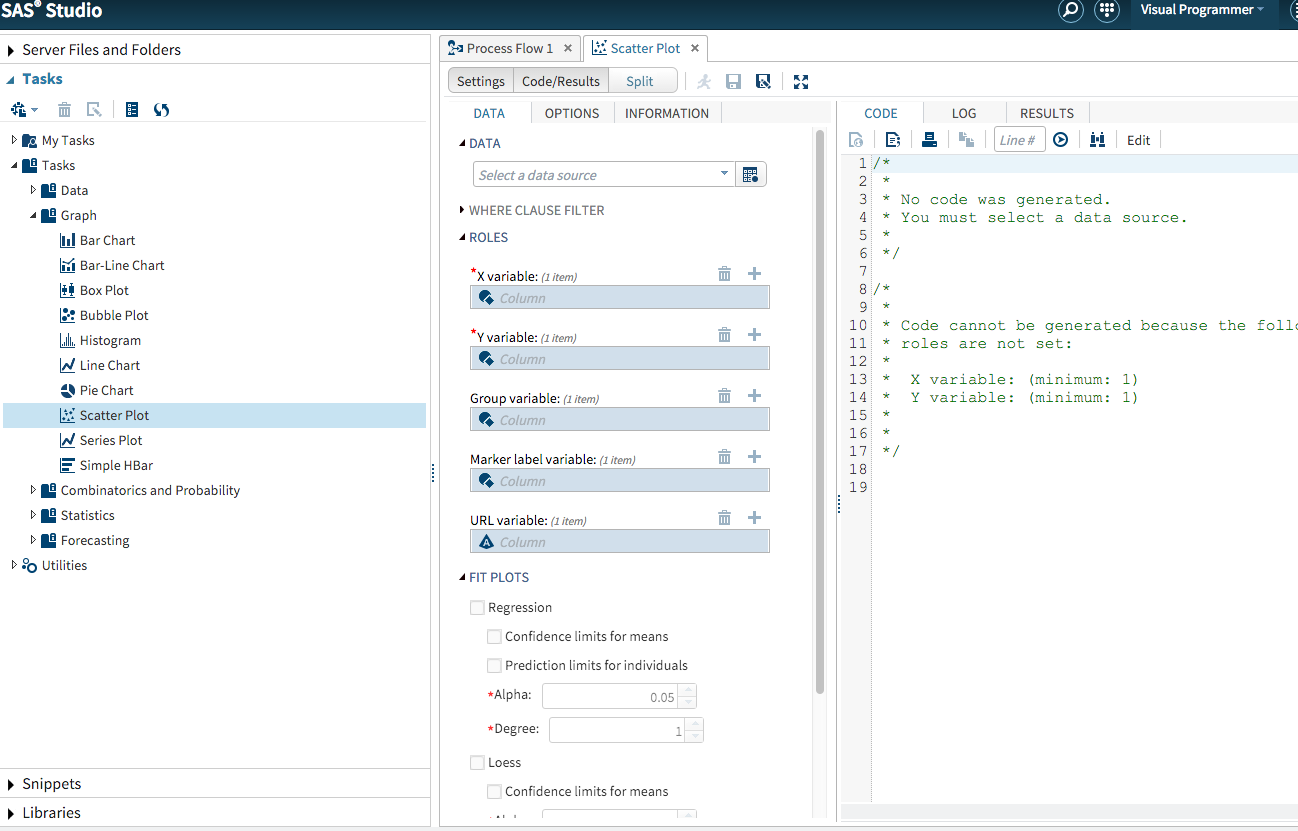This screenshot has height=831, width=1298.
Task: Click the refresh icon in Tasks toolbar
Action: click(x=161, y=110)
